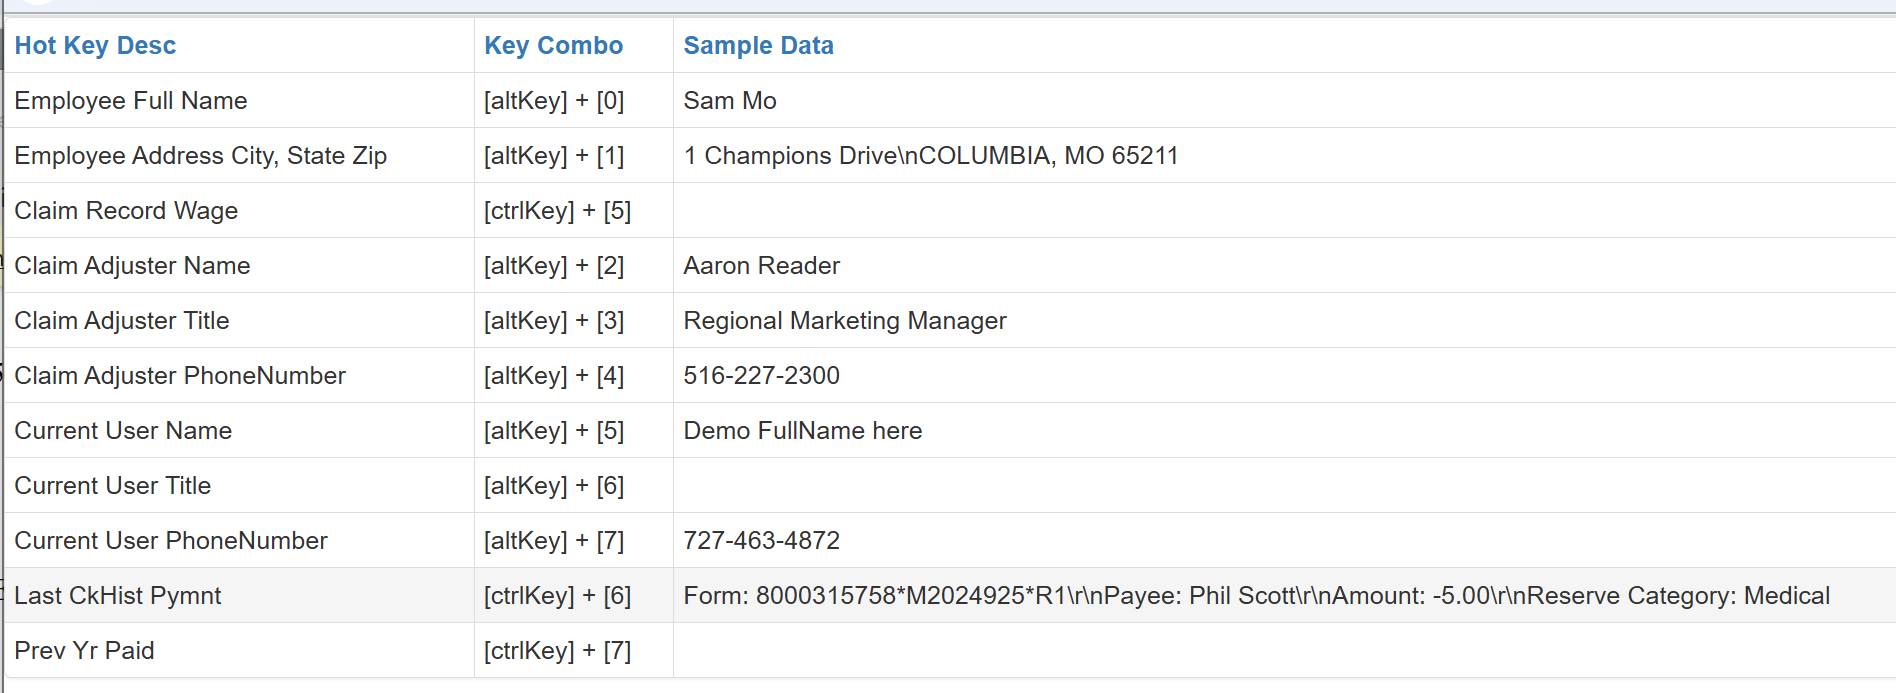The width and height of the screenshot is (1896, 693).
Task: Select the Claim Record Wage row
Action: [126, 211]
